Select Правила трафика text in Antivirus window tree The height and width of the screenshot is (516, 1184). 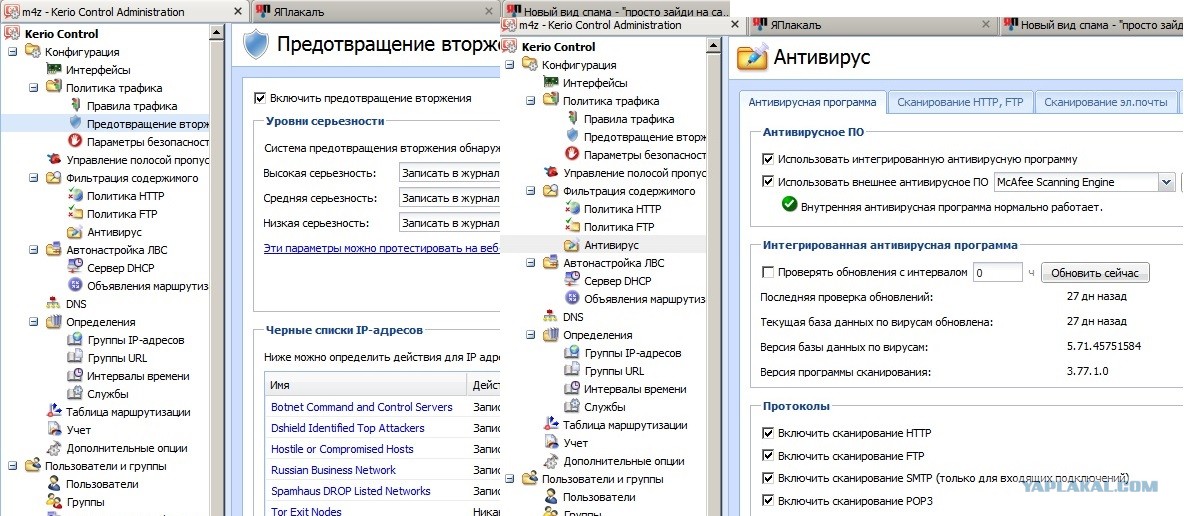[629, 119]
